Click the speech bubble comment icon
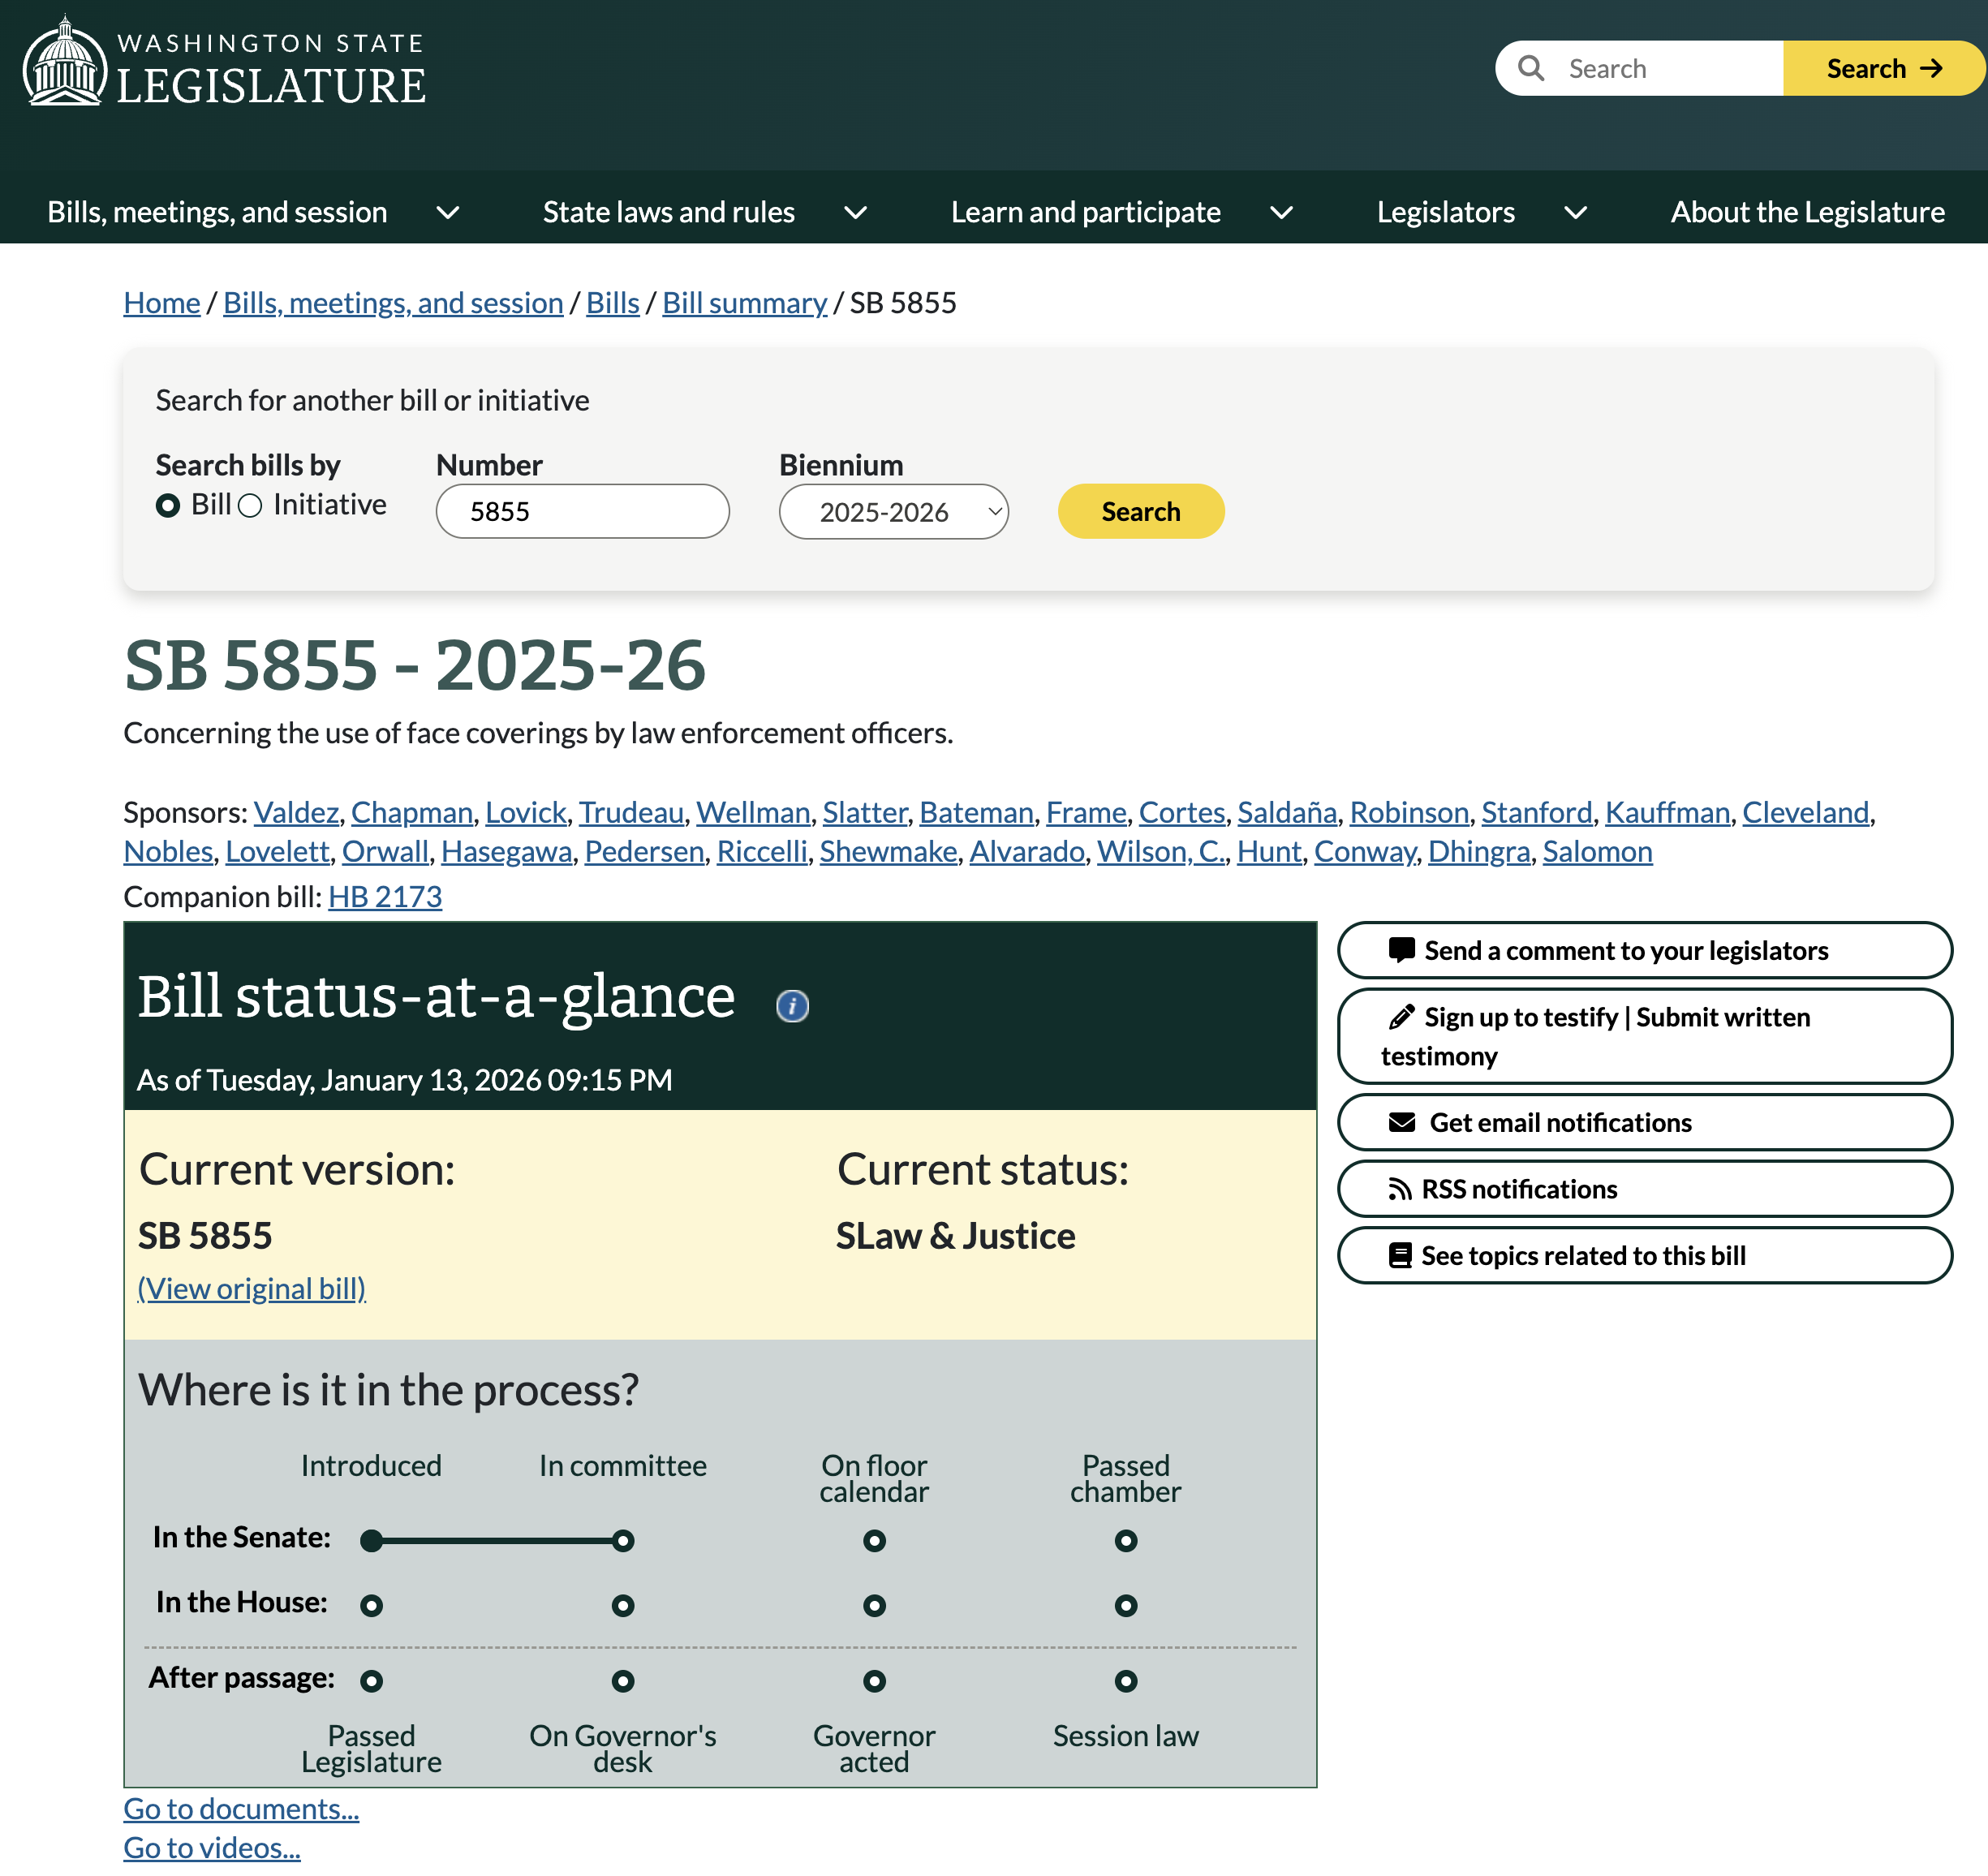 (1401, 949)
